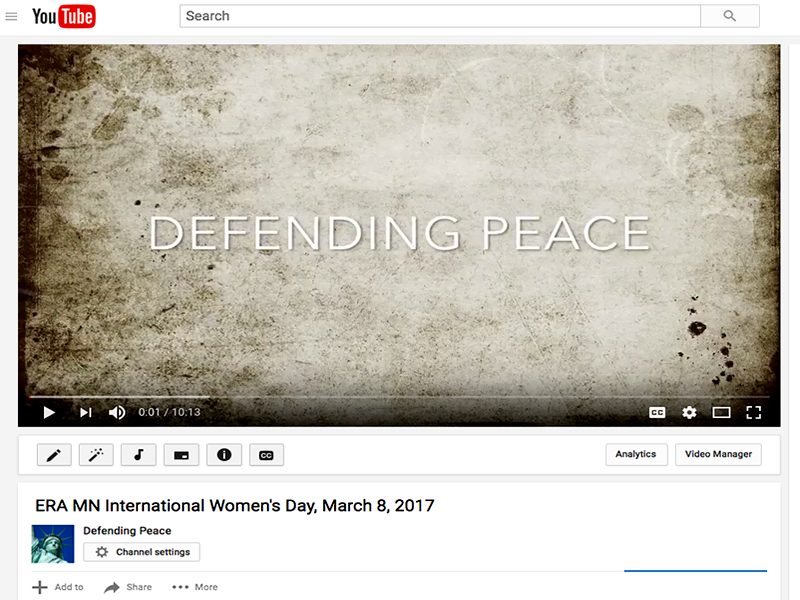Enter full screen mode
Screen dimensions: 800x600
click(x=754, y=412)
